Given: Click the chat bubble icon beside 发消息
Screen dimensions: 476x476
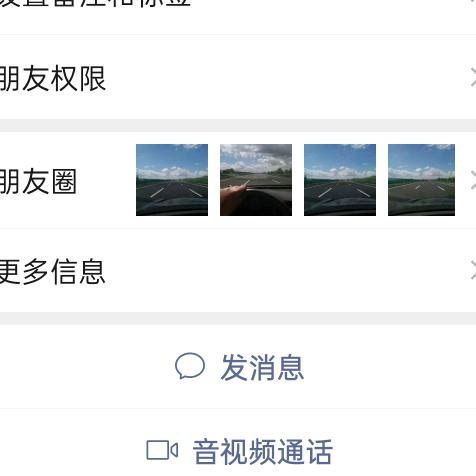Looking at the screenshot, I should [x=190, y=366].
